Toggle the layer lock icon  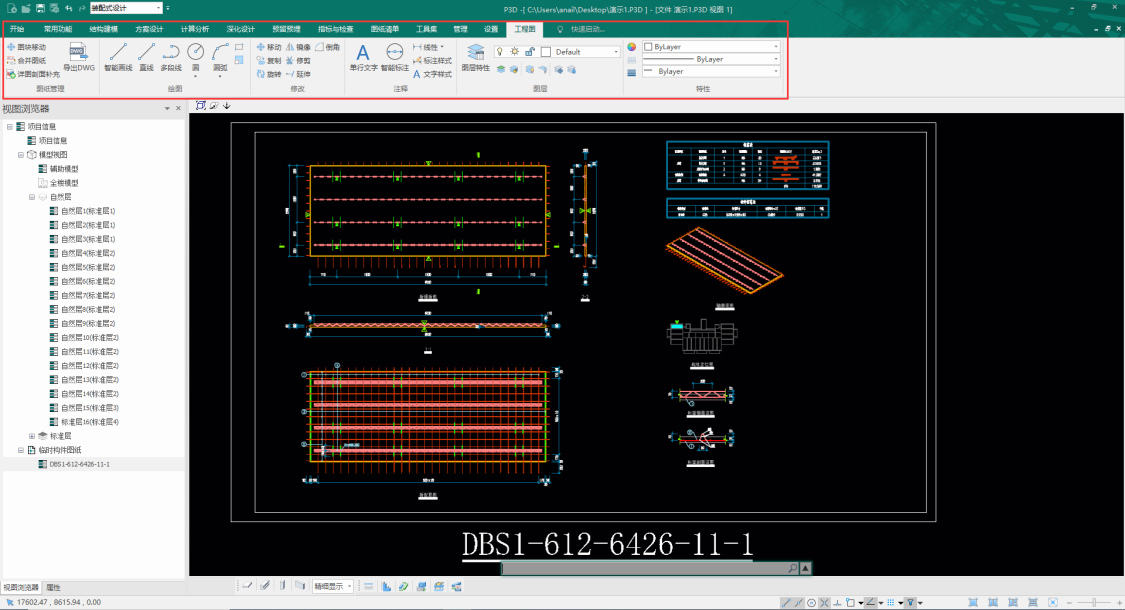528,51
